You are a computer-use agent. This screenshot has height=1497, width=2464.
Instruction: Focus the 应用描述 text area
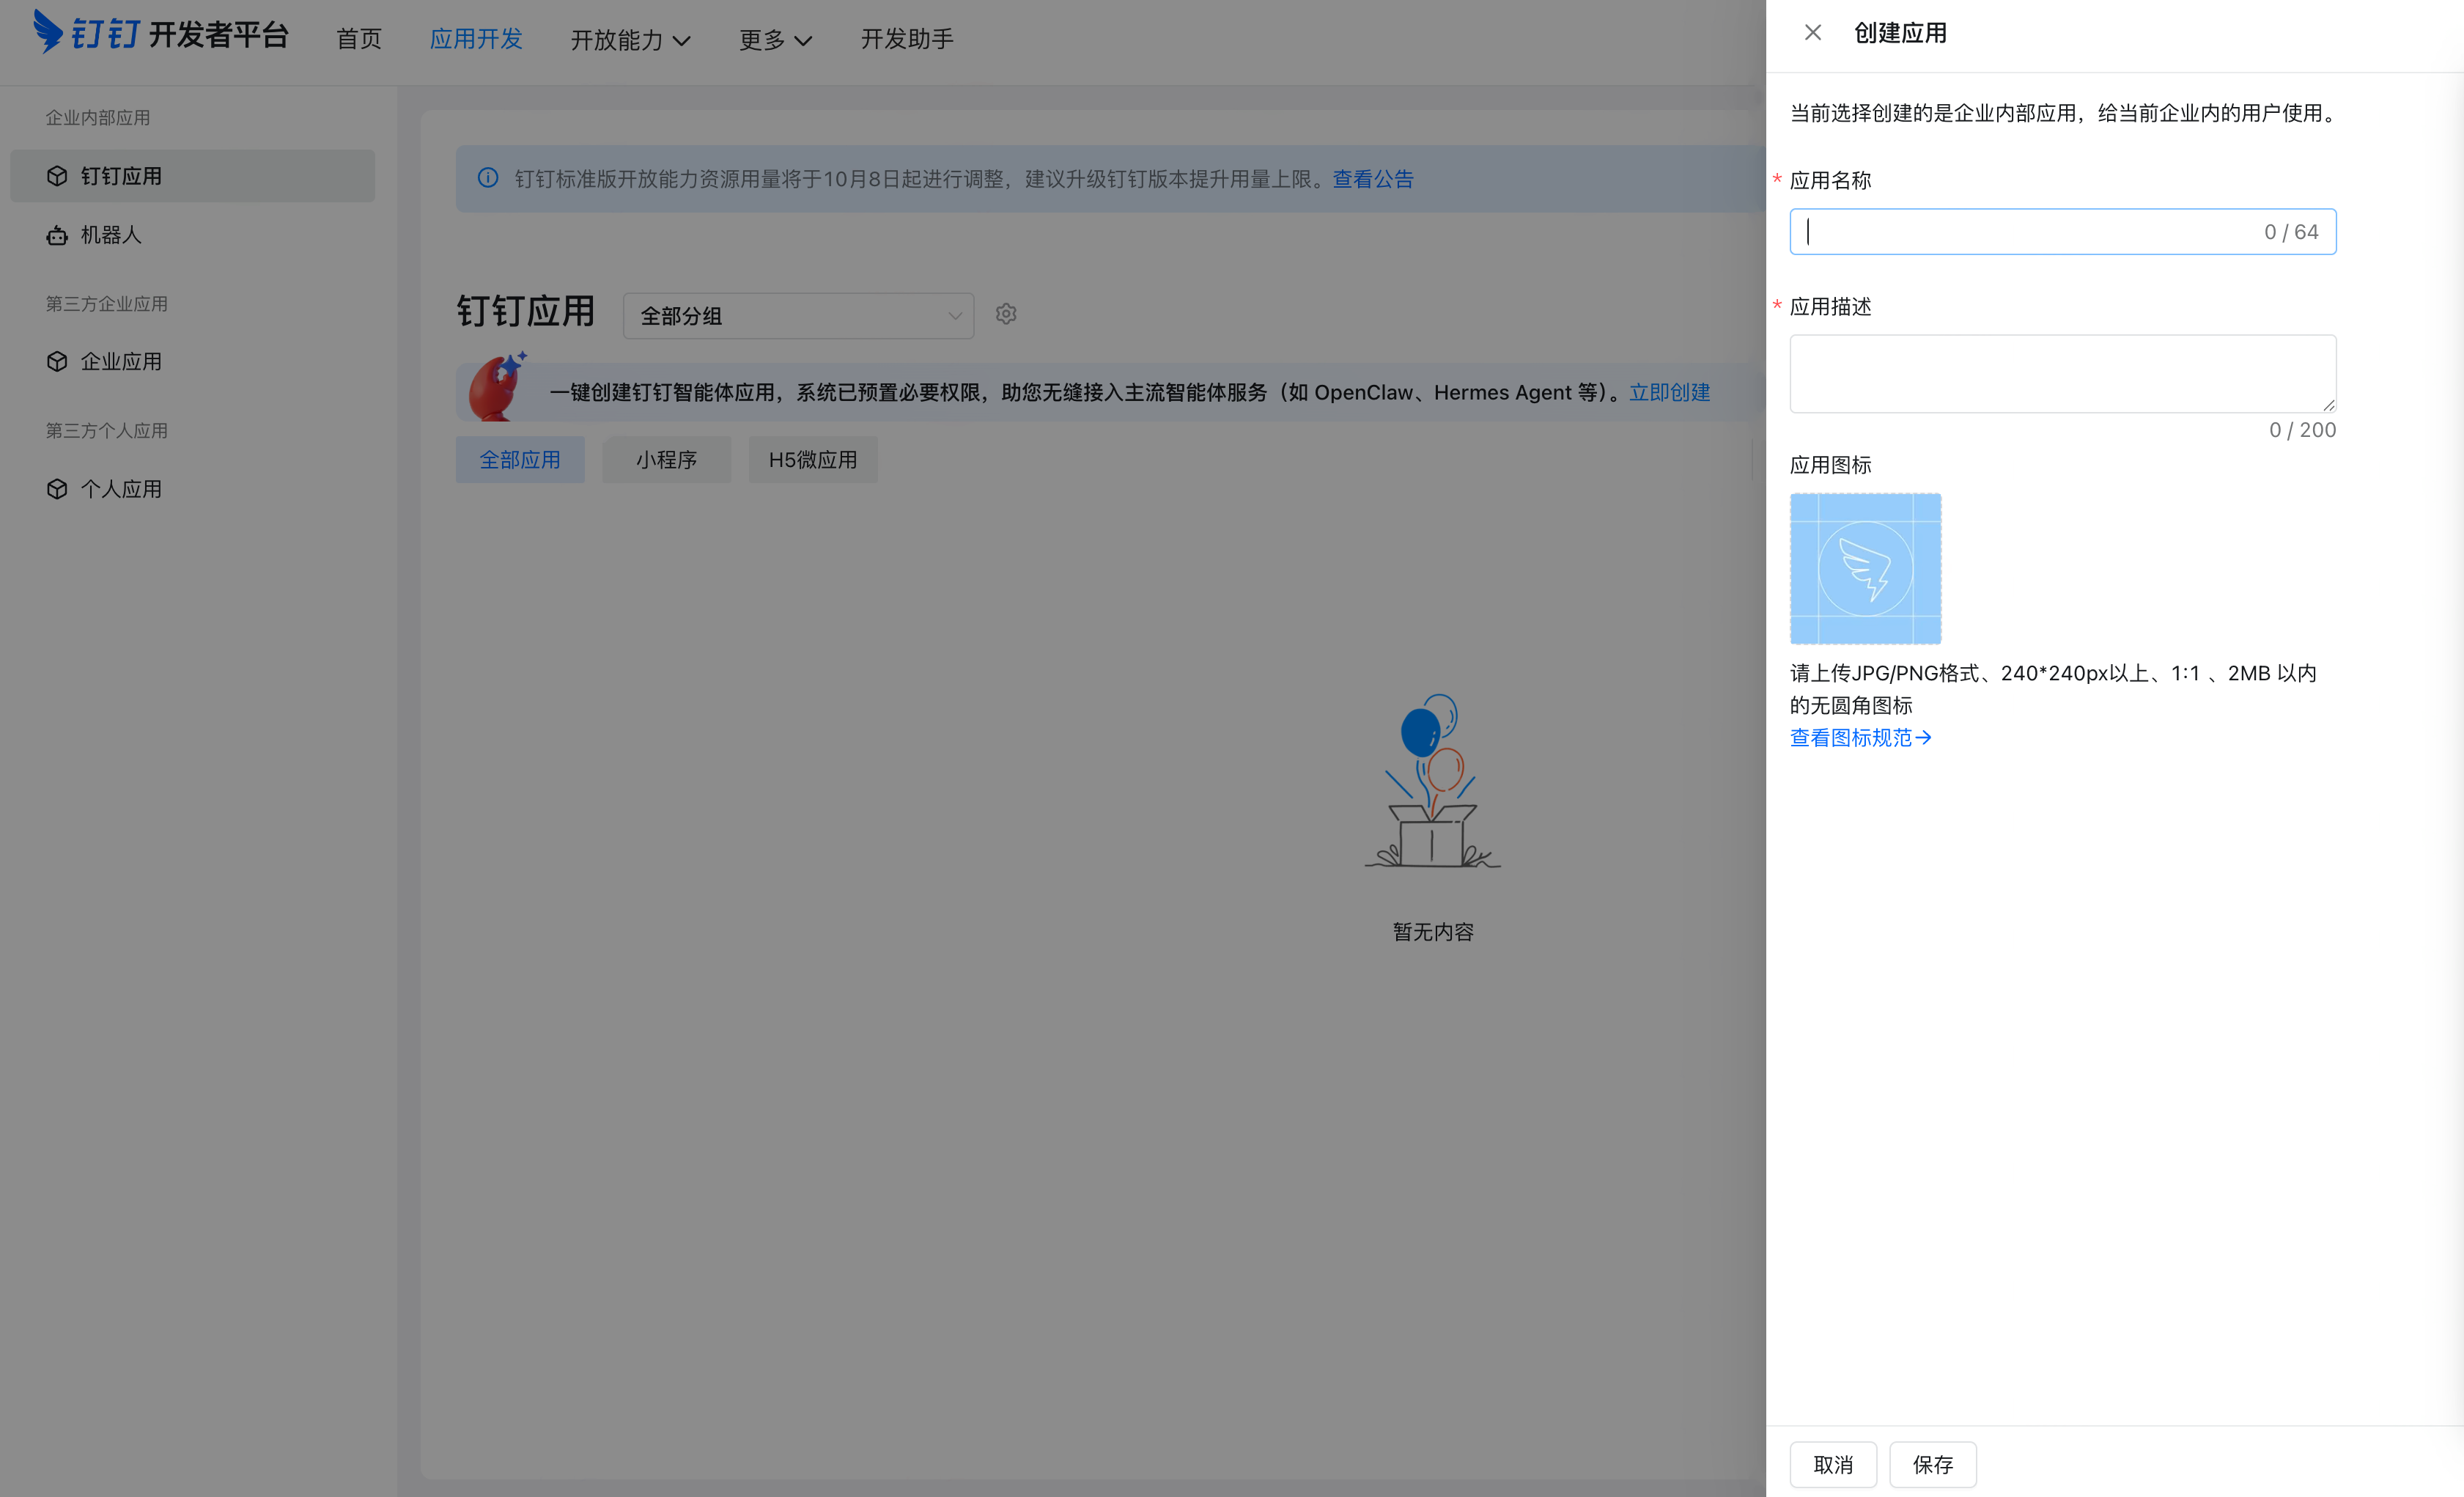pyautogui.click(x=2063, y=374)
